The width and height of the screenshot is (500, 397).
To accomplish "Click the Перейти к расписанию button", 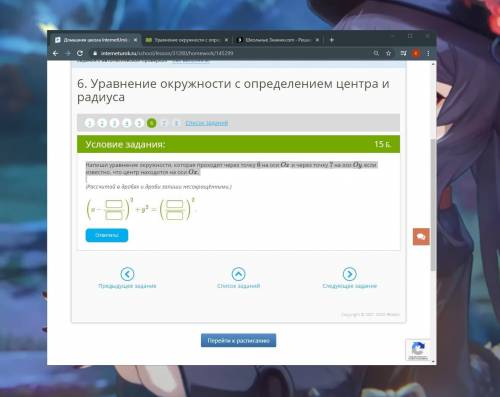I will pyautogui.click(x=238, y=340).
